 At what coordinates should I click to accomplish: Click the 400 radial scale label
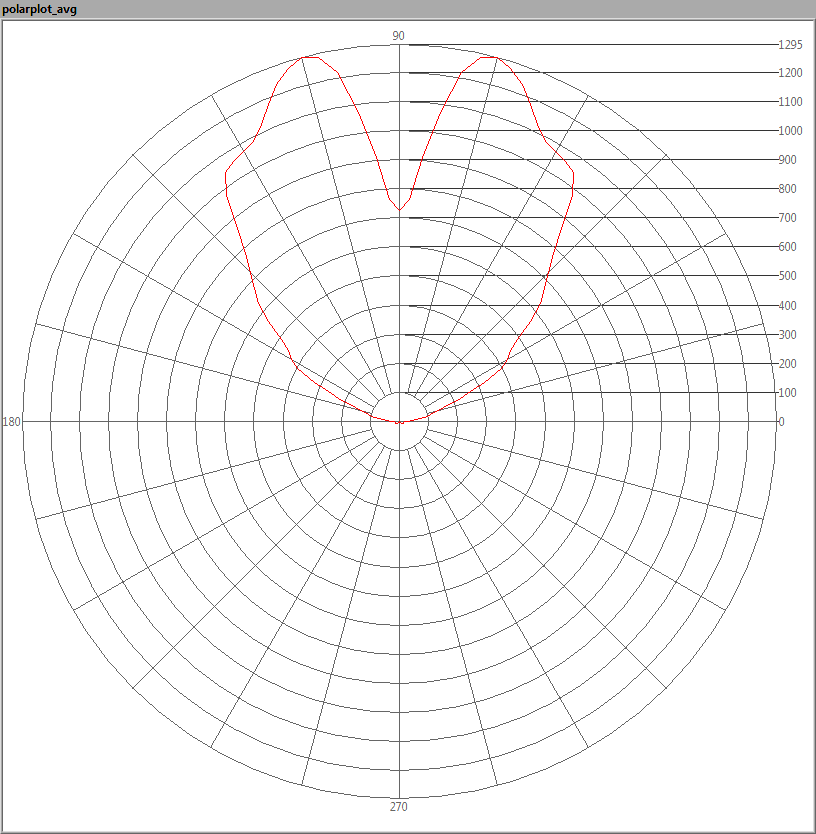click(788, 306)
